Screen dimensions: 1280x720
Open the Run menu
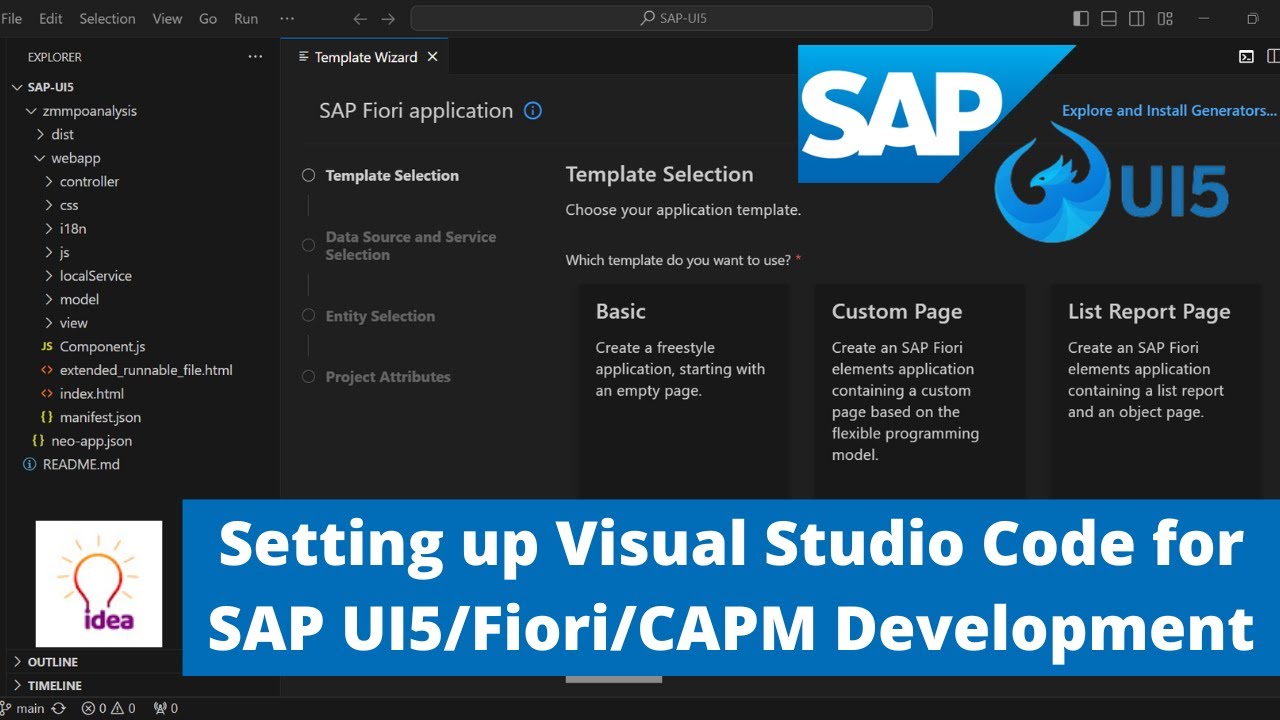[x=246, y=19]
